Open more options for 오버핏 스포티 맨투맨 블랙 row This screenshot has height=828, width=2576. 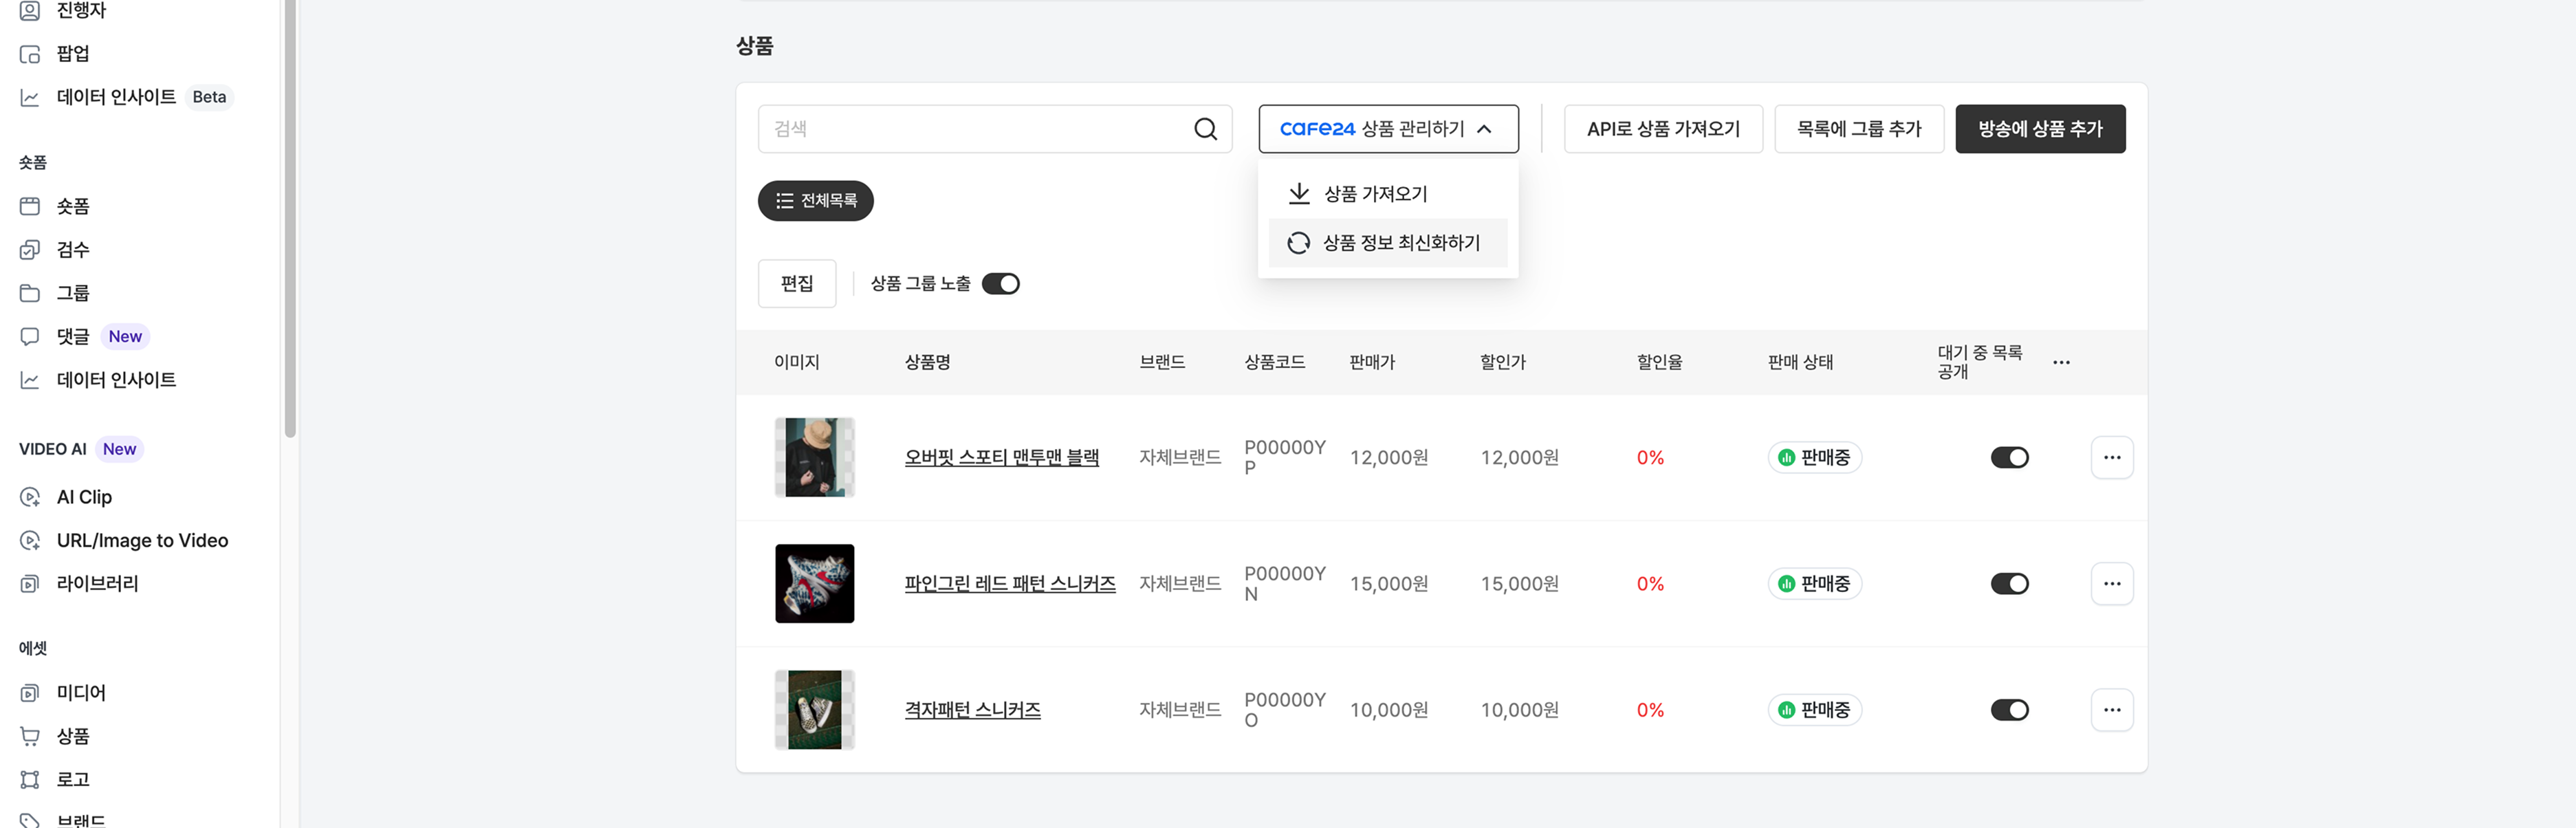coord(2112,457)
